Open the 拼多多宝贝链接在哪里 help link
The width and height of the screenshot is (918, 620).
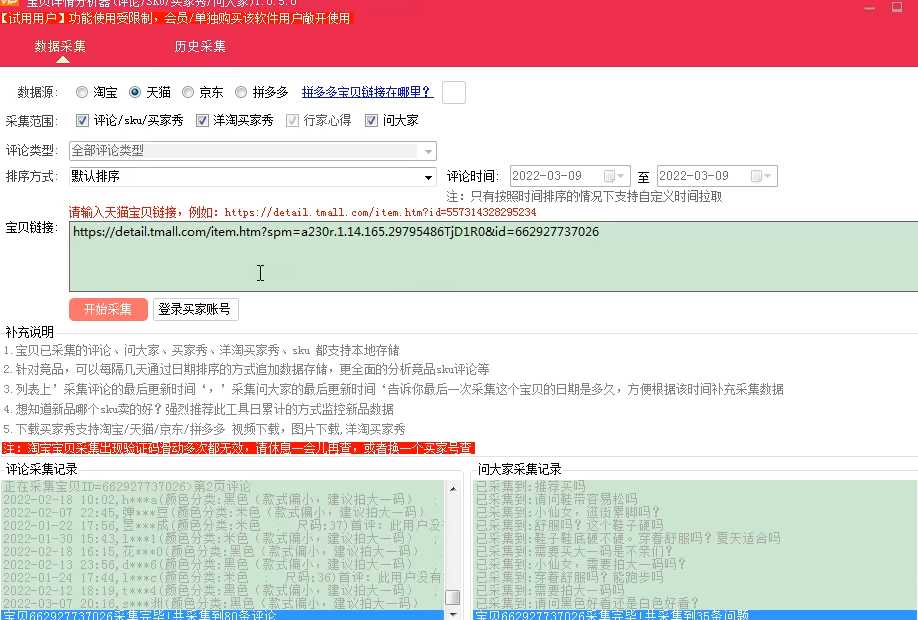point(367,92)
